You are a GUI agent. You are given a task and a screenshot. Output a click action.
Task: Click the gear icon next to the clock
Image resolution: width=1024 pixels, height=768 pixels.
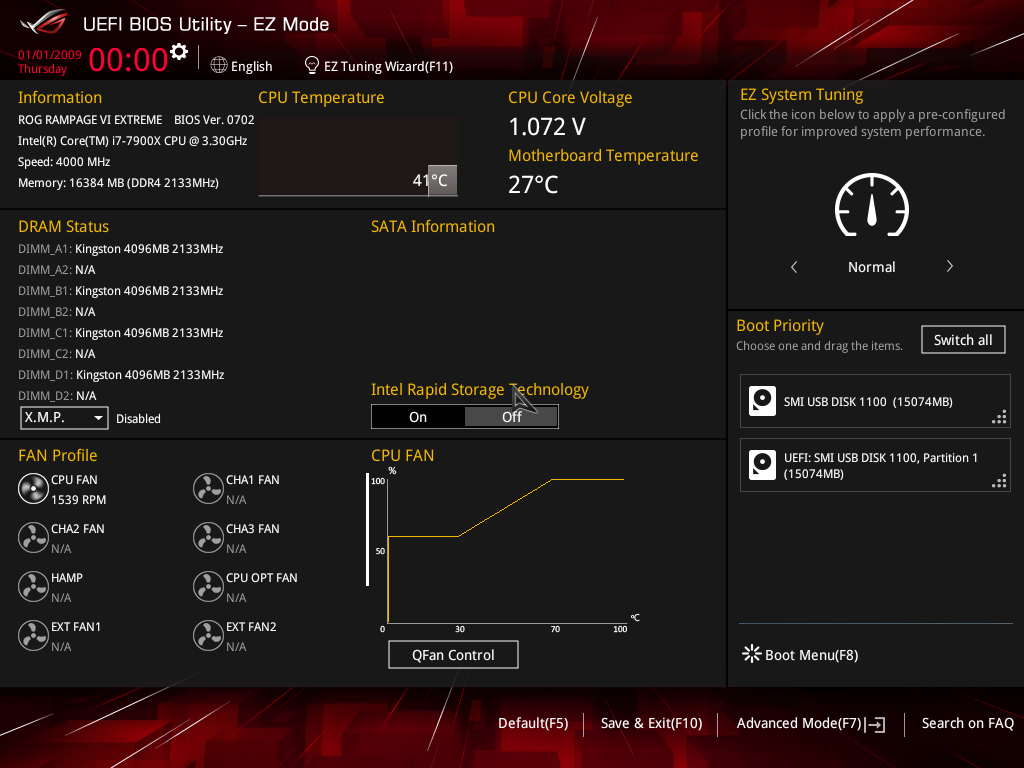pyautogui.click(x=179, y=52)
